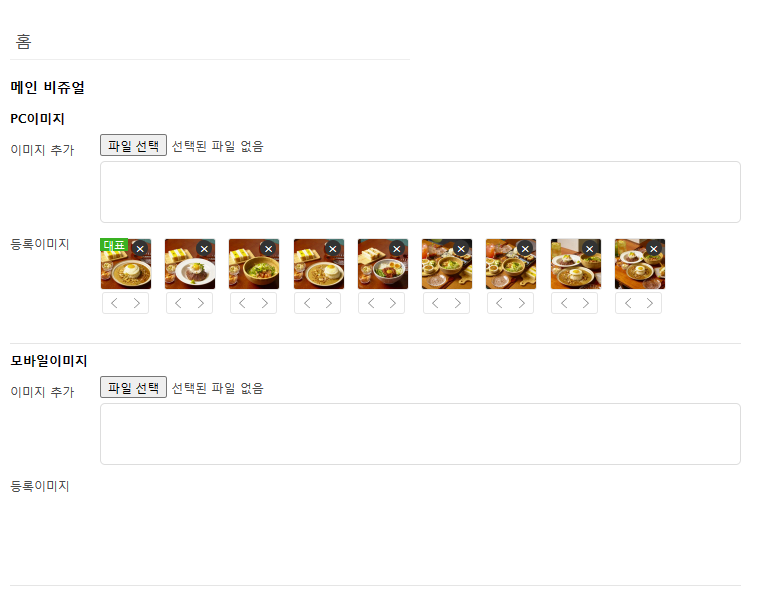
Task: Move the sixth image right with arrow
Action: point(457,303)
